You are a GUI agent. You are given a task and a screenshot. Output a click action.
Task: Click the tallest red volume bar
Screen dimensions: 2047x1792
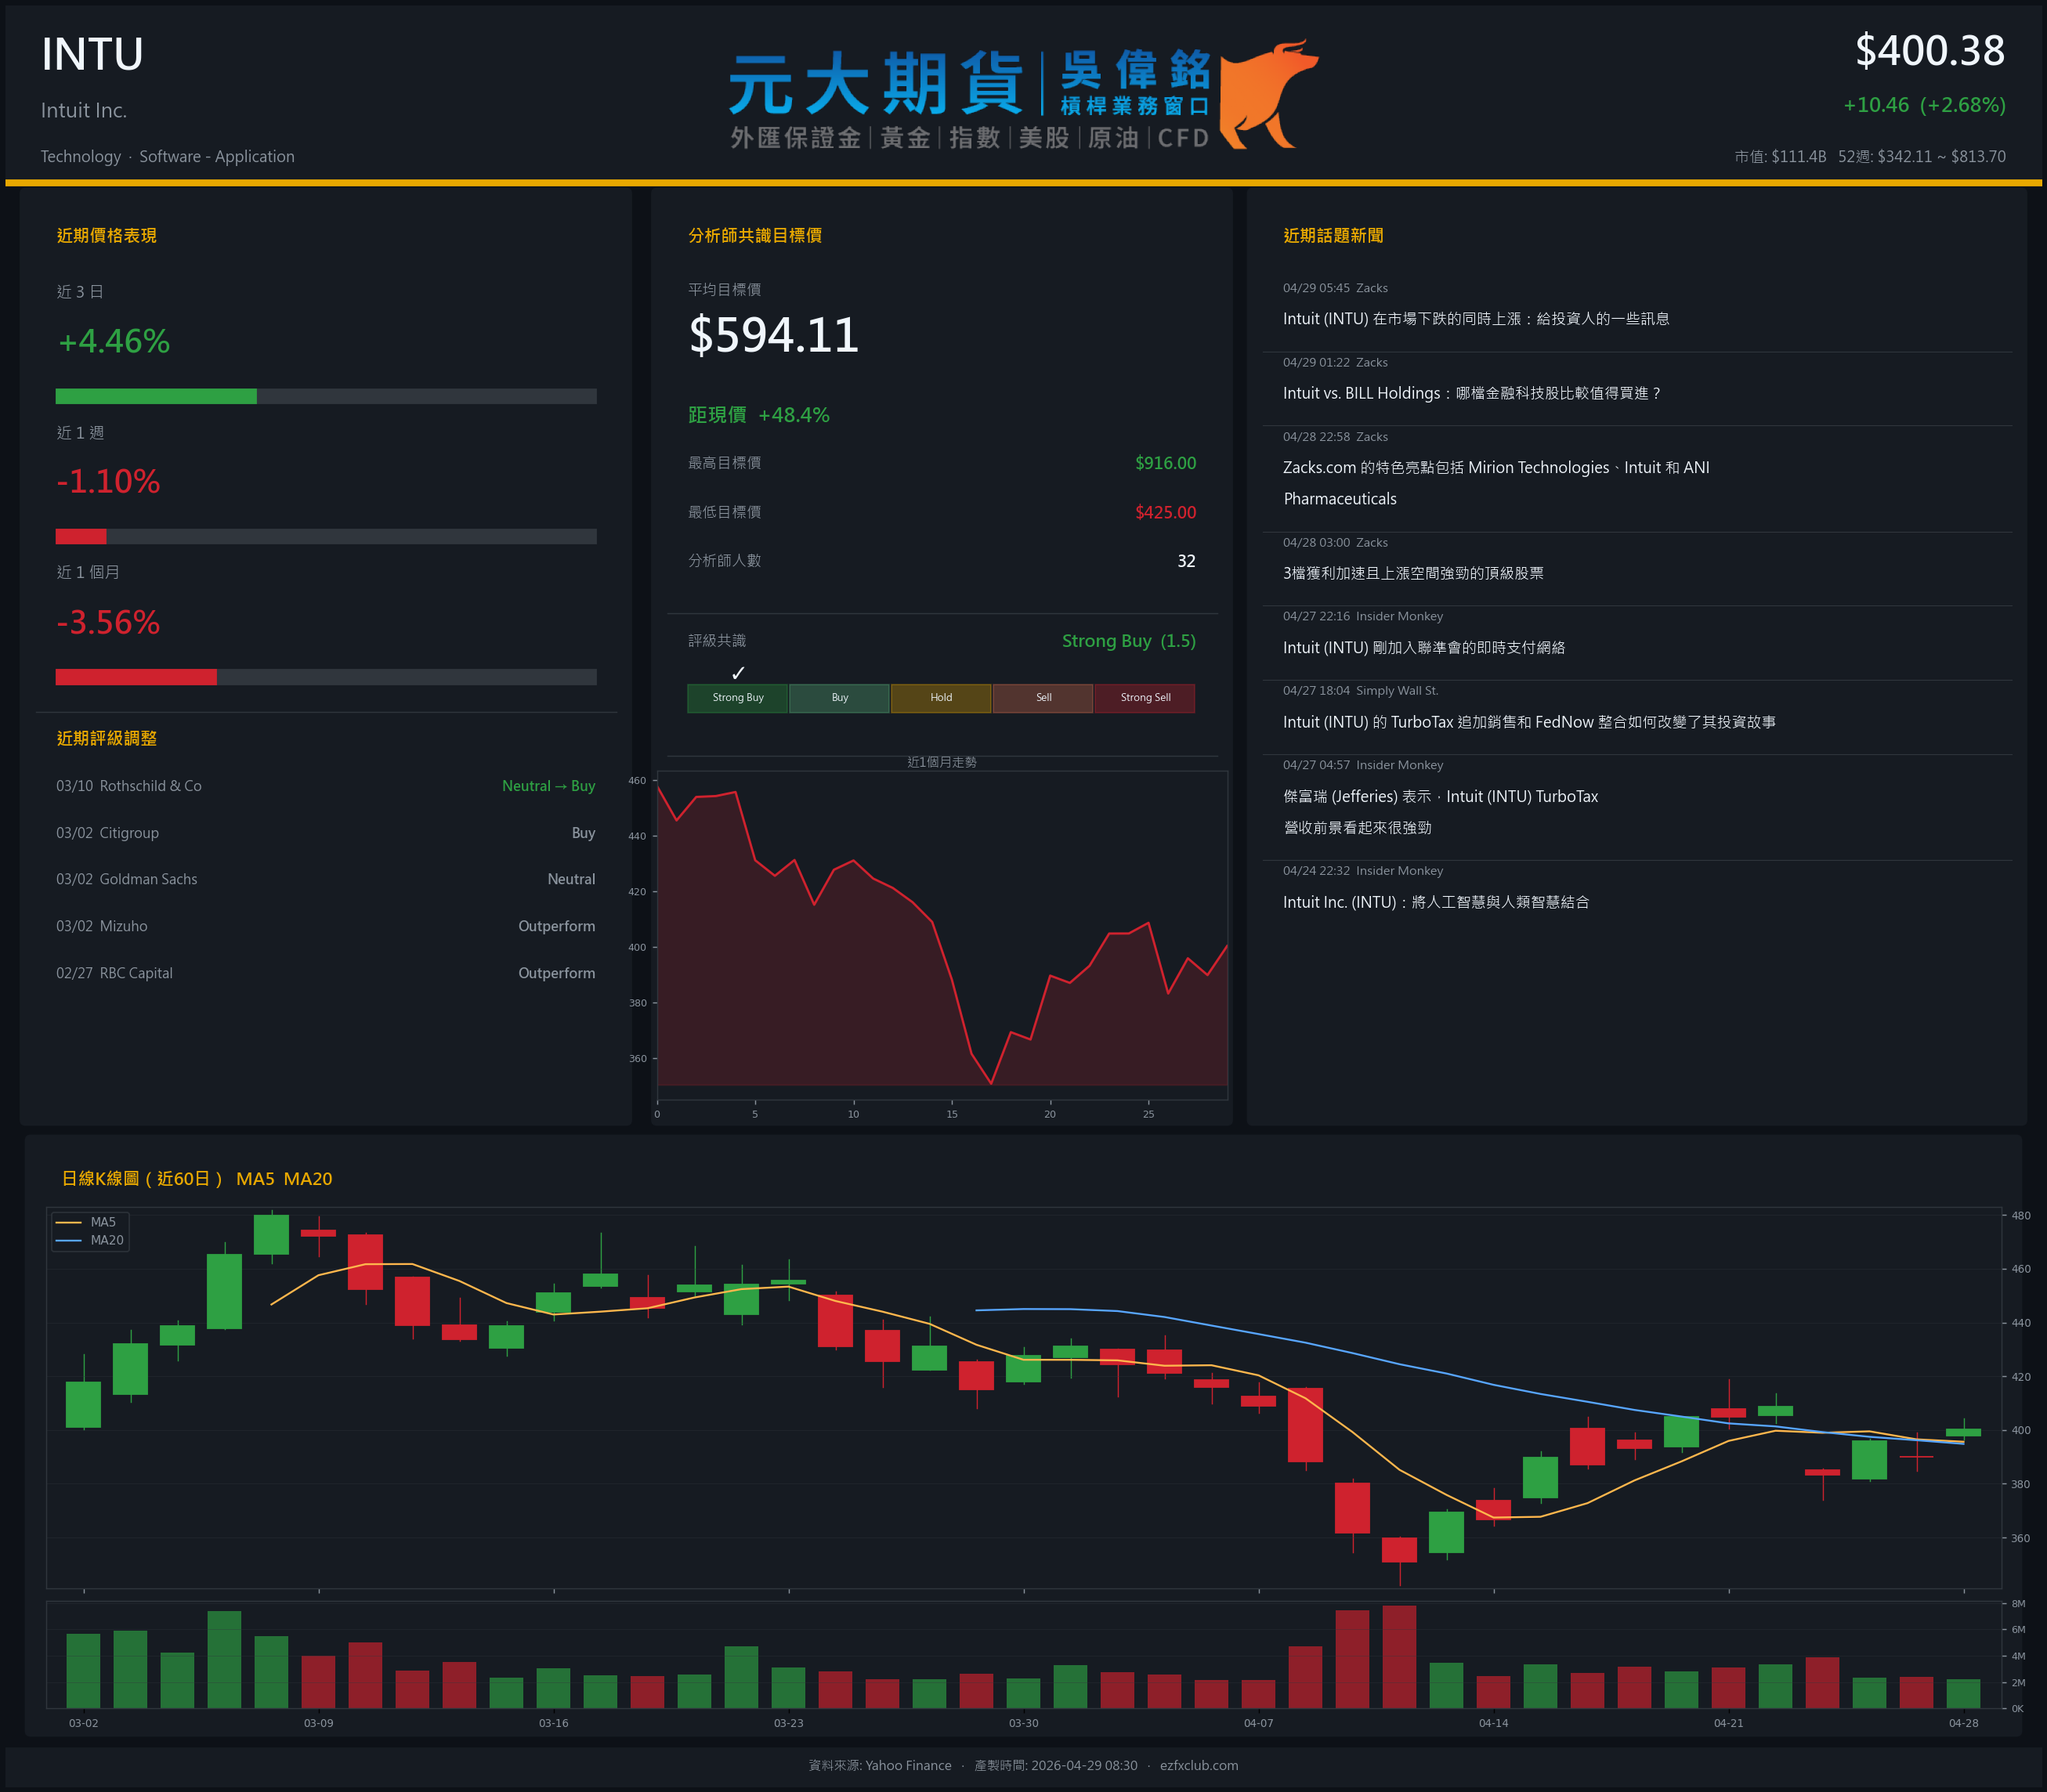pos(1399,1656)
